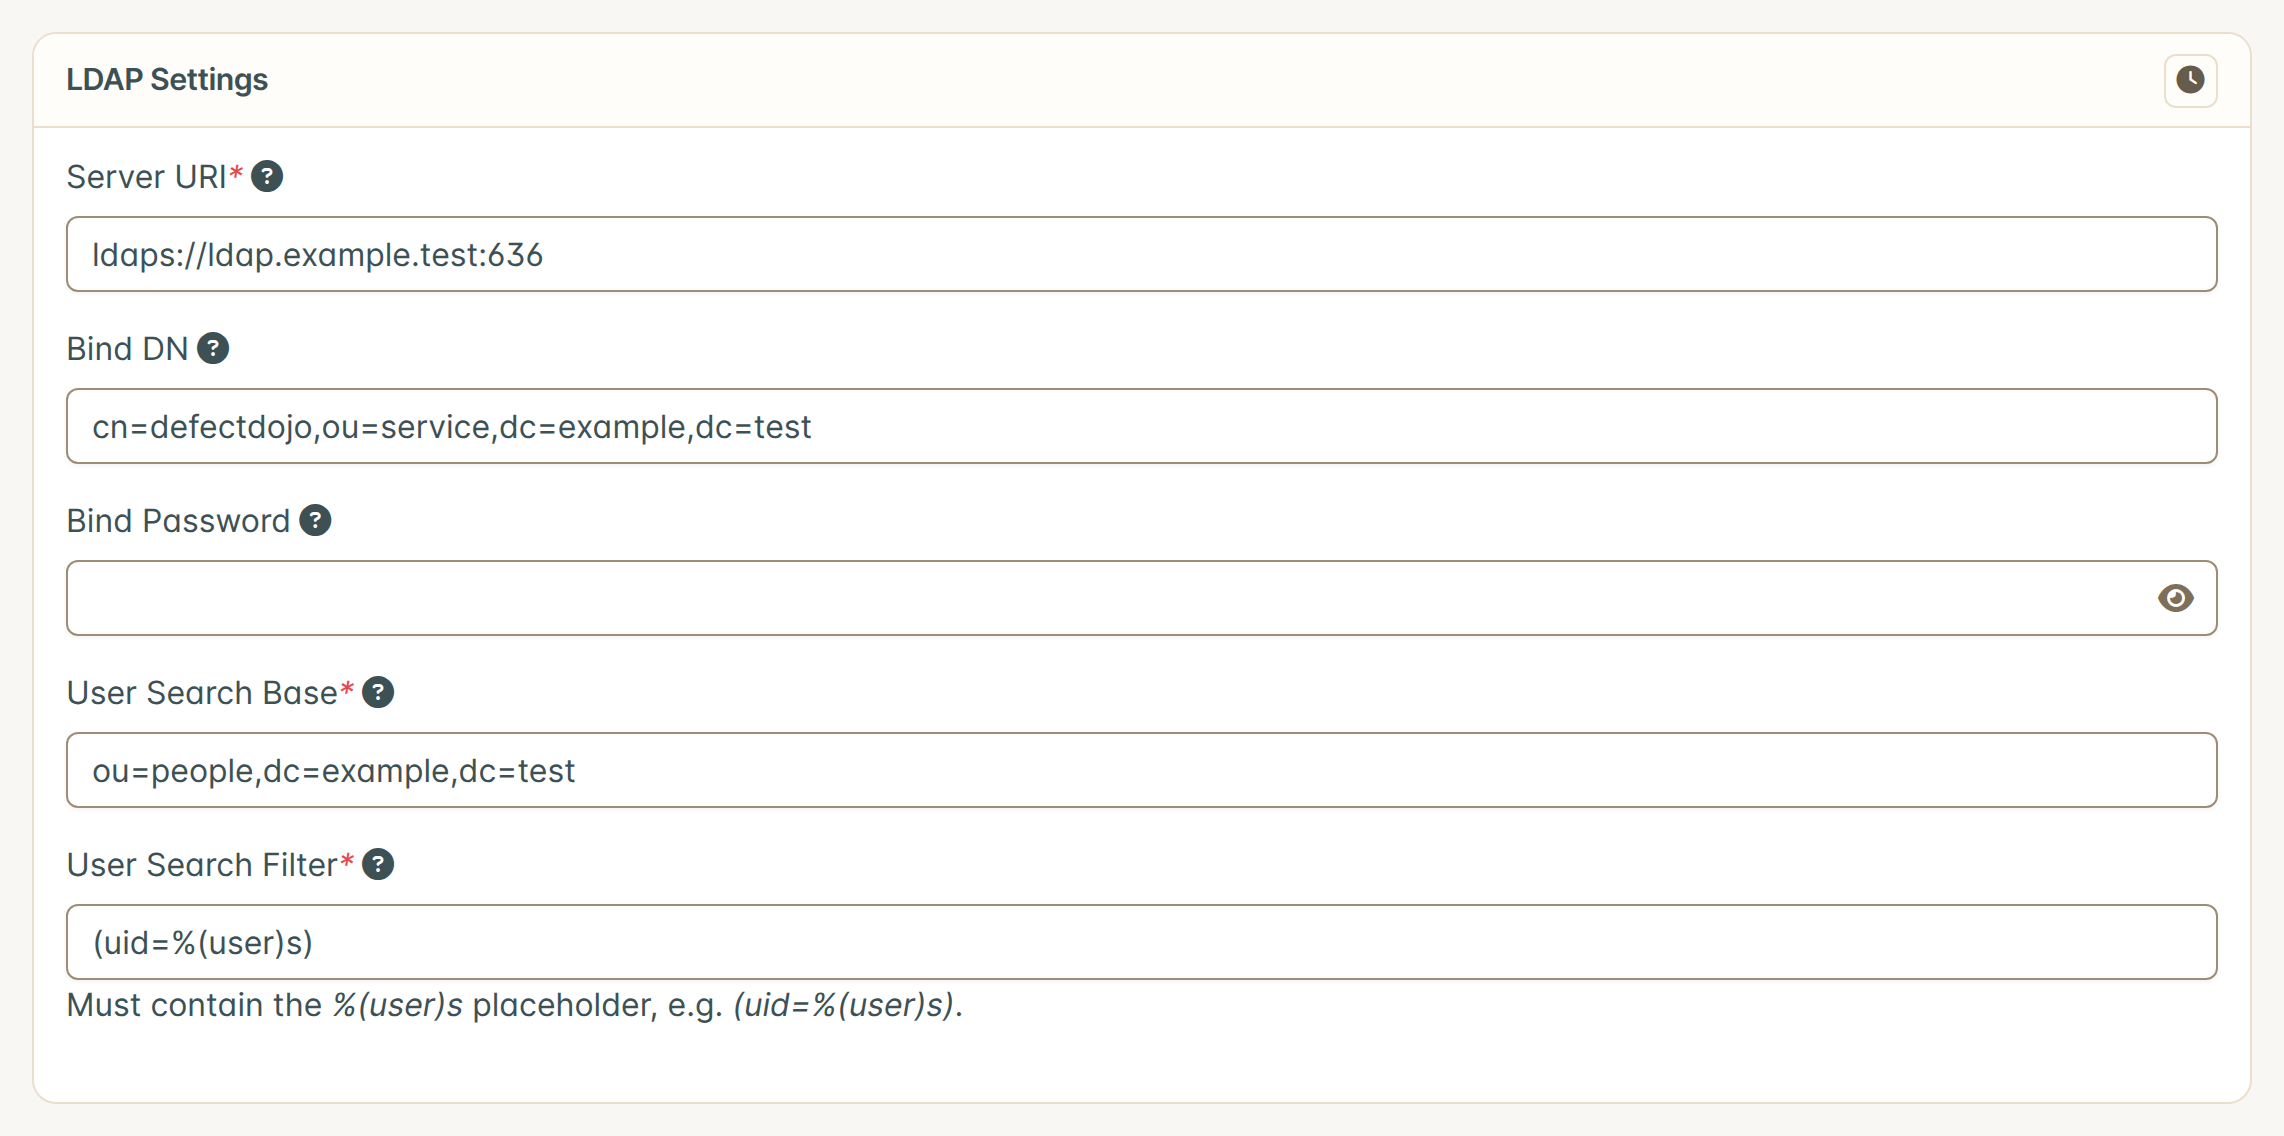2284x1136 pixels.
Task: Toggle Bind Password visibility with eye icon
Action: 2175,598
